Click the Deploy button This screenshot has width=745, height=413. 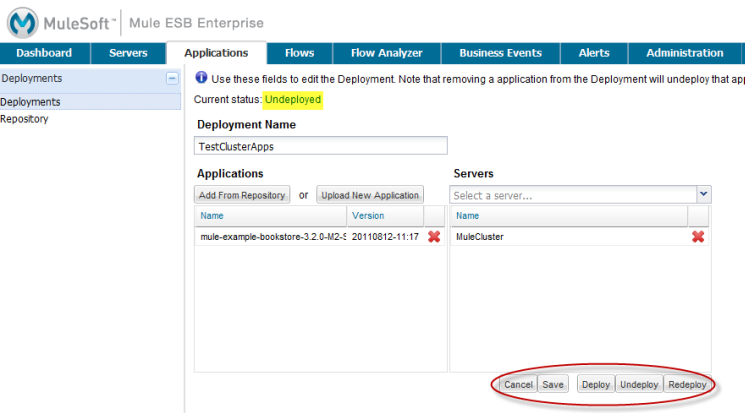[596, 384]
